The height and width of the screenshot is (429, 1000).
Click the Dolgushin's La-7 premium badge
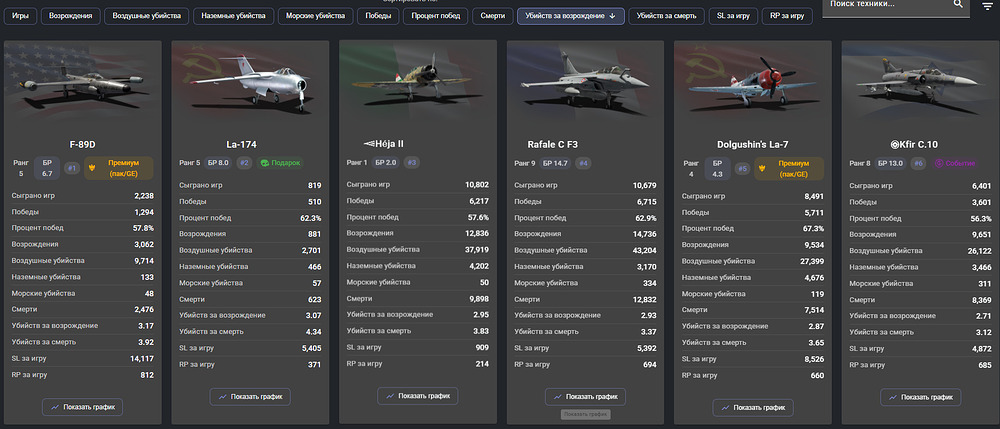pos(789,168)
